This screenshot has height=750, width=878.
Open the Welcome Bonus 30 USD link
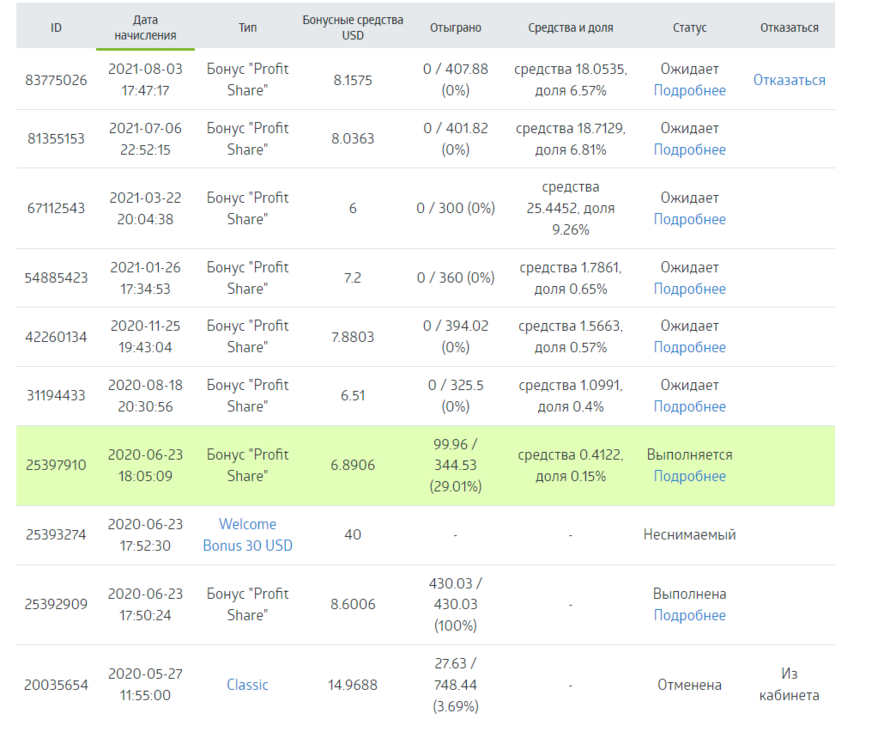pyautogui.click(x=247, y=535)
